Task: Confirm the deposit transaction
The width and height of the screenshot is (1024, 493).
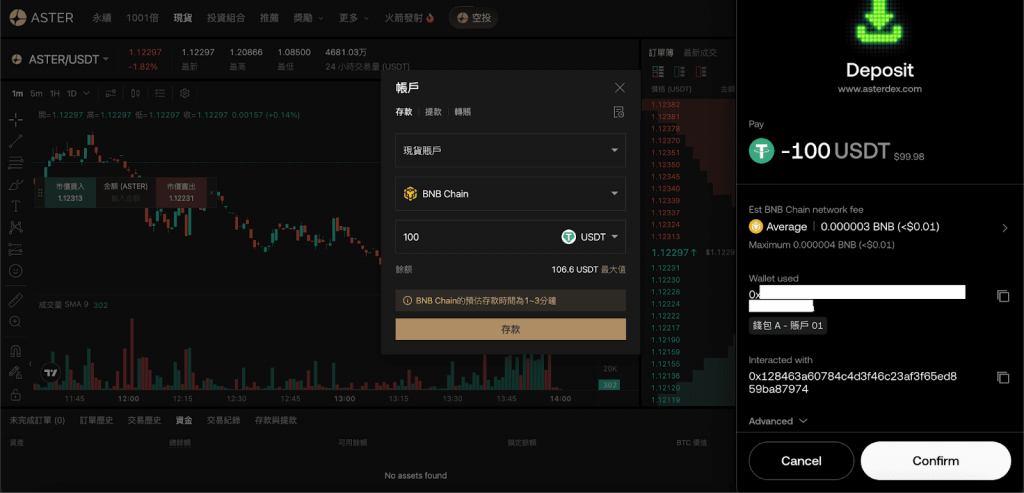Action: pos(935,461)
